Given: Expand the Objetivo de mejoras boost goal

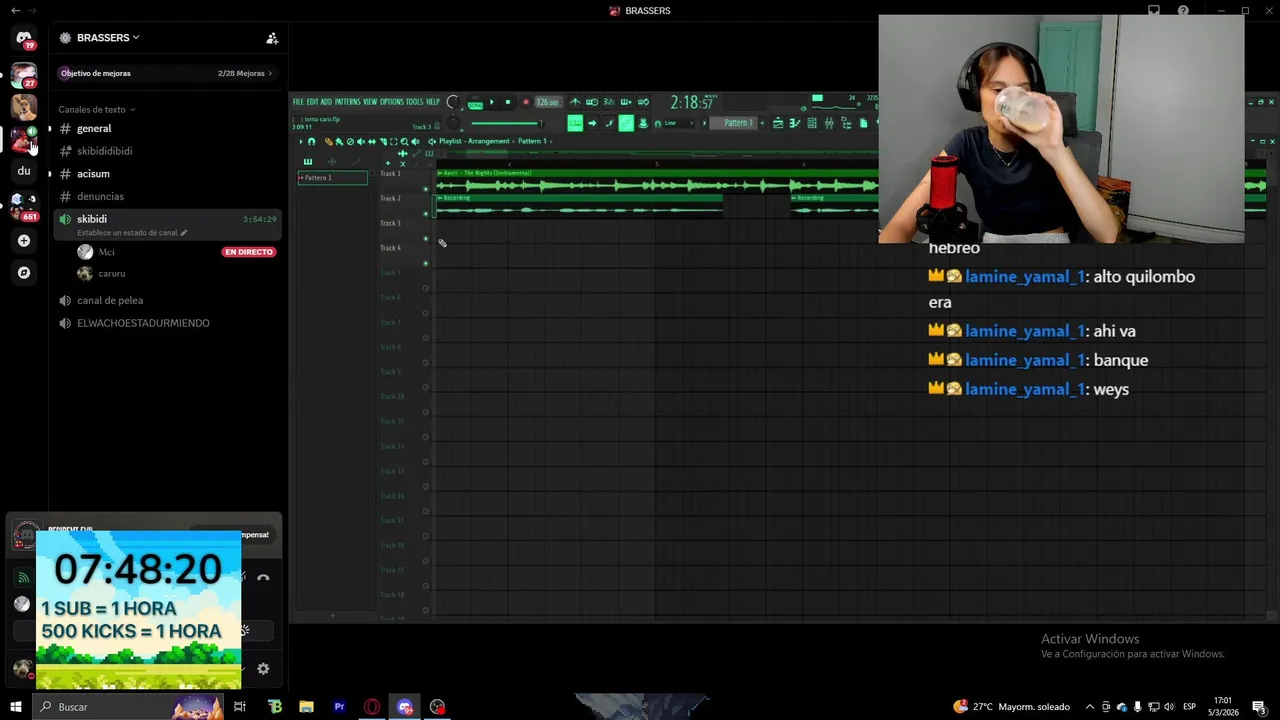Looking at the screenshot, I should pos(166,73).
